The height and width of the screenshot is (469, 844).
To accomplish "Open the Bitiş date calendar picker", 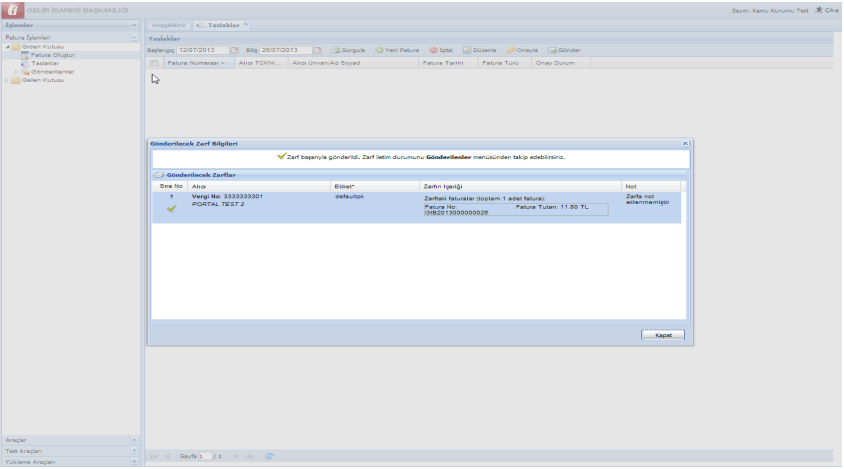I will (x=317, y=50).
